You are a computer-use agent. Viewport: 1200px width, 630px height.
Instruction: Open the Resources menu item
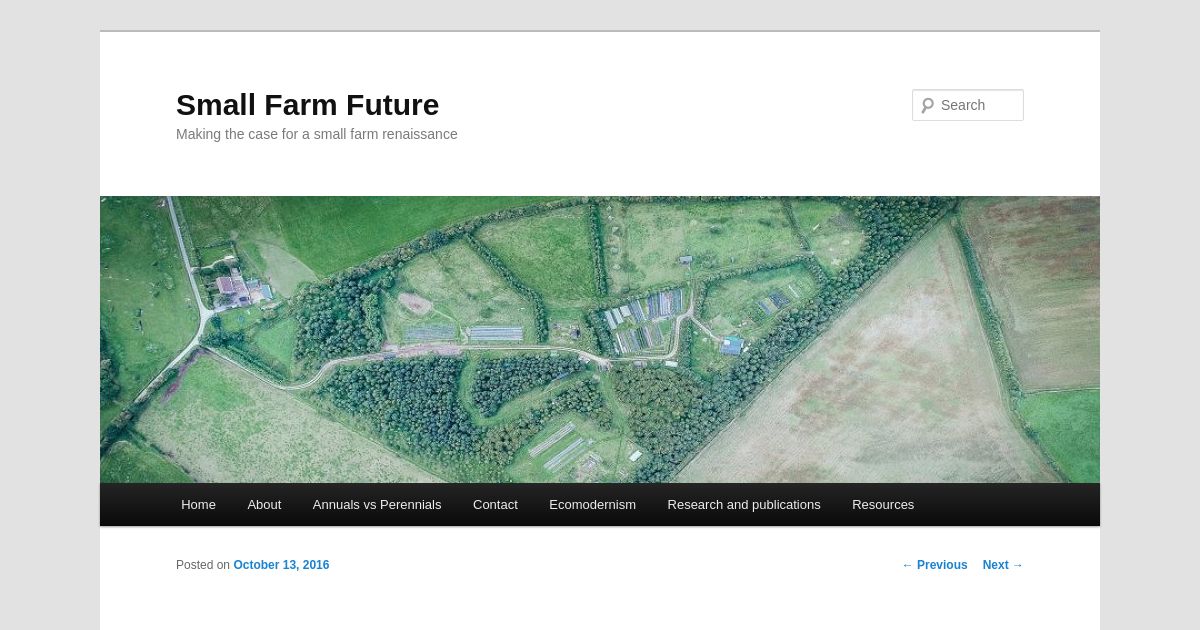(883, 505)
